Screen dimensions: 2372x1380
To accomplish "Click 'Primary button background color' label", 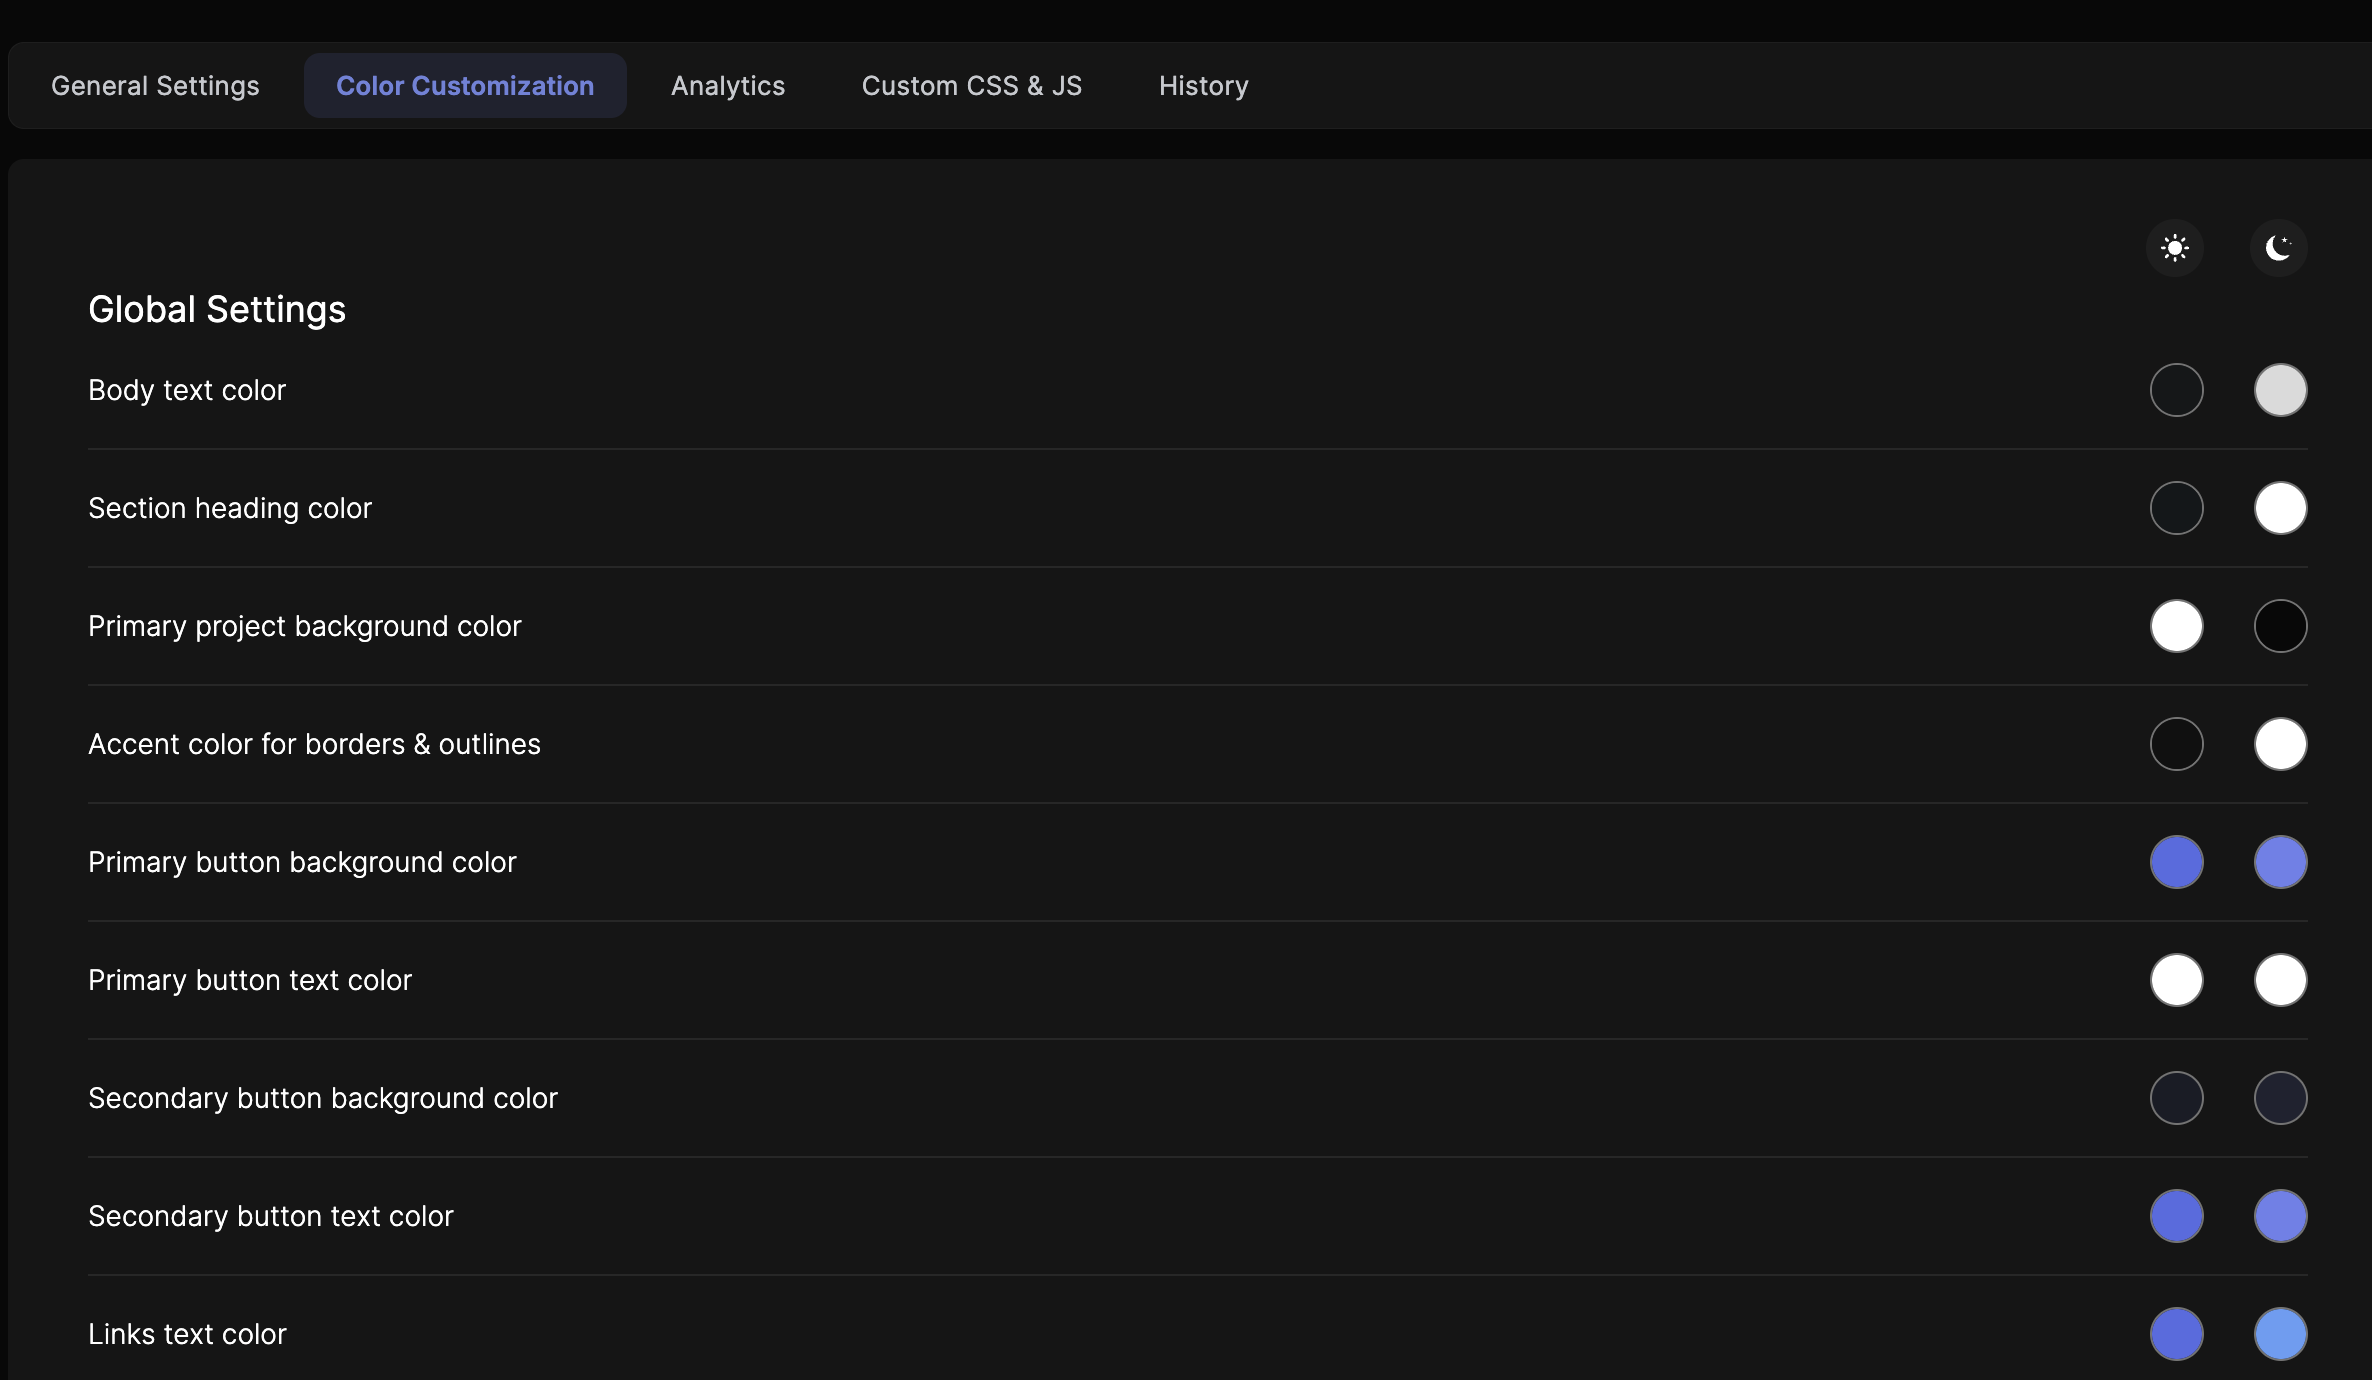I will coord(302,862).
